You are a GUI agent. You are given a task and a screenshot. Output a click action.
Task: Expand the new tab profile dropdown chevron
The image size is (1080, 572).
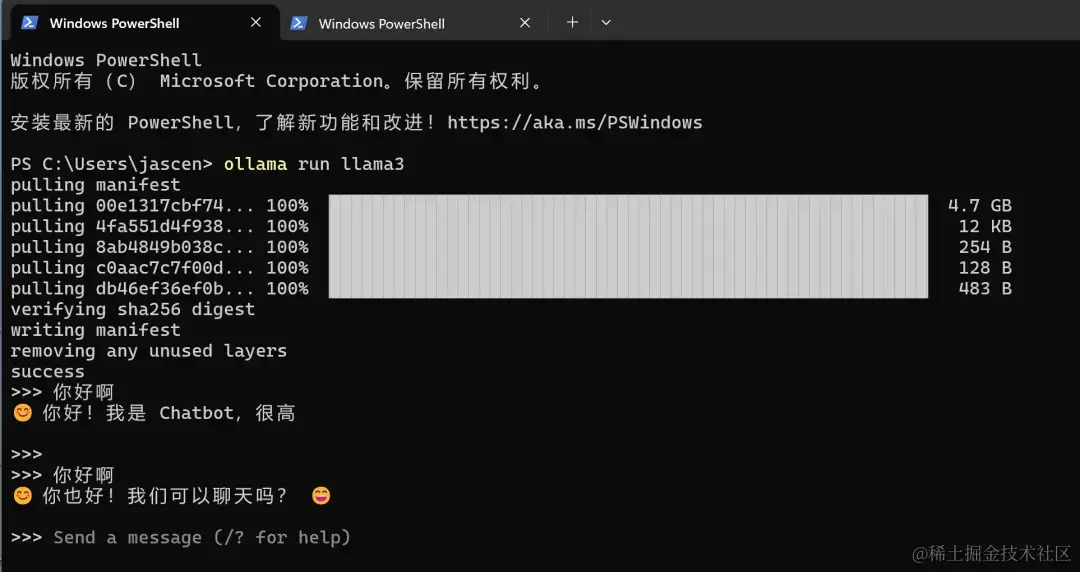606,23
